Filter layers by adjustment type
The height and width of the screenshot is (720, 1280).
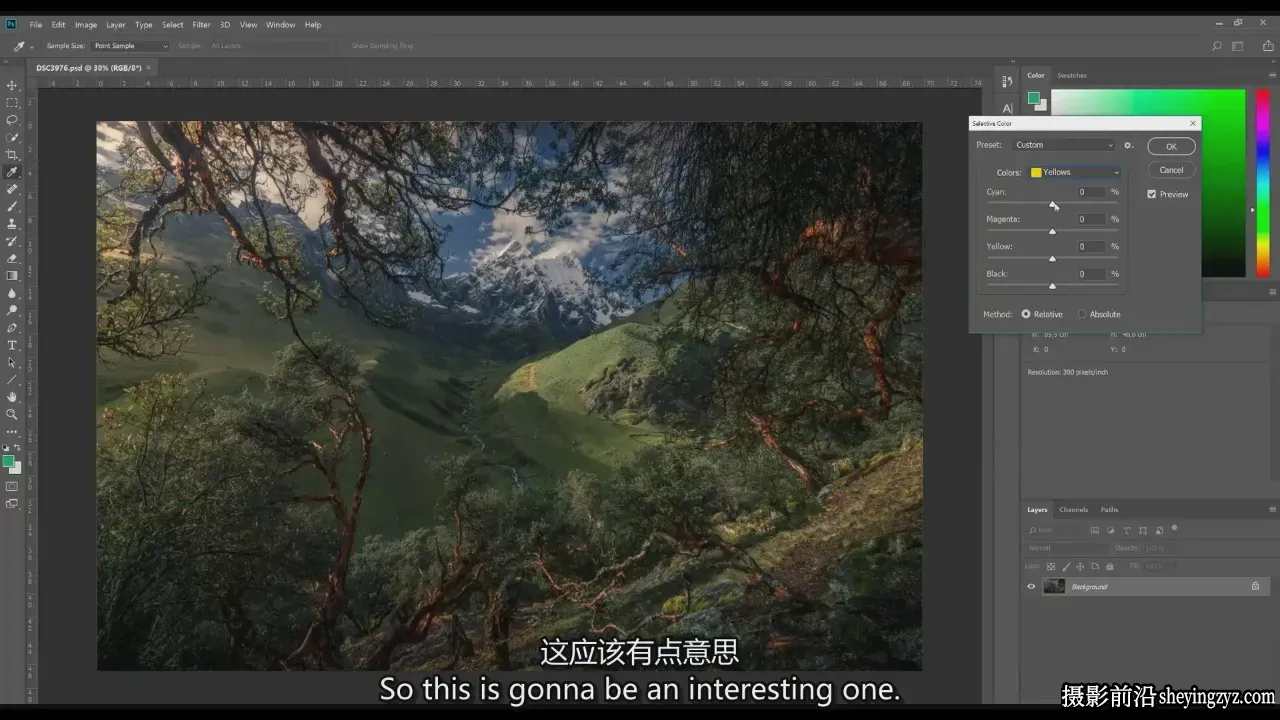click(1111, 530)
